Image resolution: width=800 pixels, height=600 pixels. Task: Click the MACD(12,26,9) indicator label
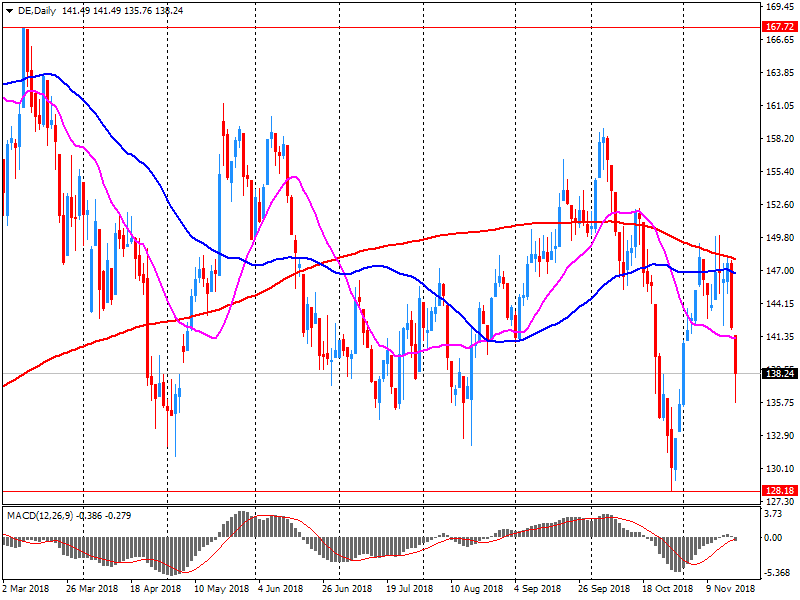[40, 516]
